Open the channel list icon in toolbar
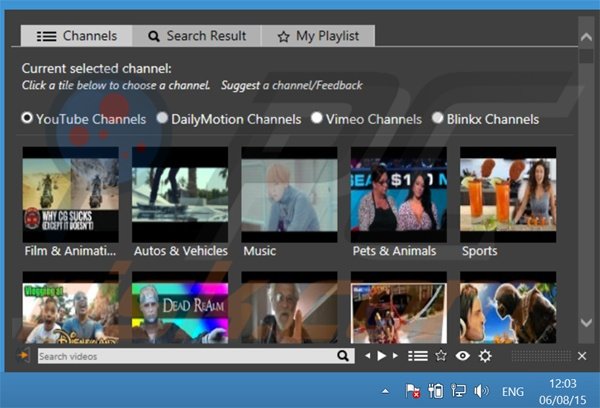Screen dimensions: 600x408 [x=418, y=356]
